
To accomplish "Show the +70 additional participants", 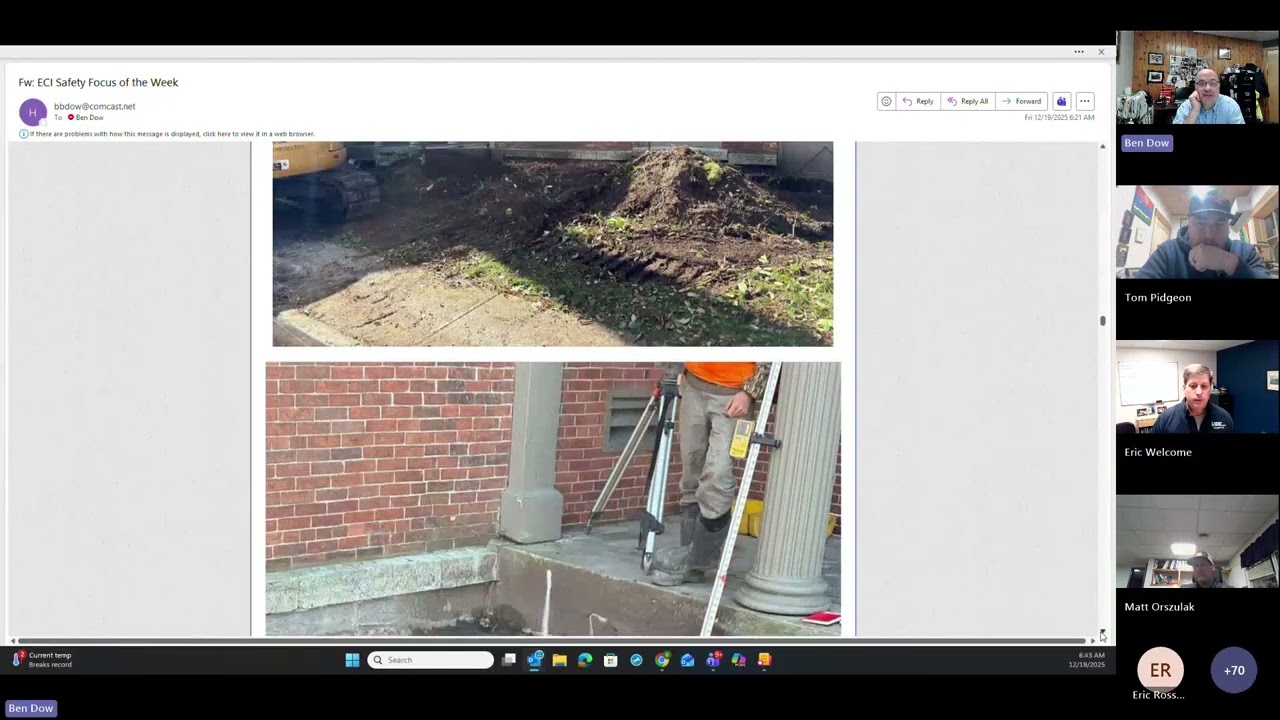I will 1234,670.
